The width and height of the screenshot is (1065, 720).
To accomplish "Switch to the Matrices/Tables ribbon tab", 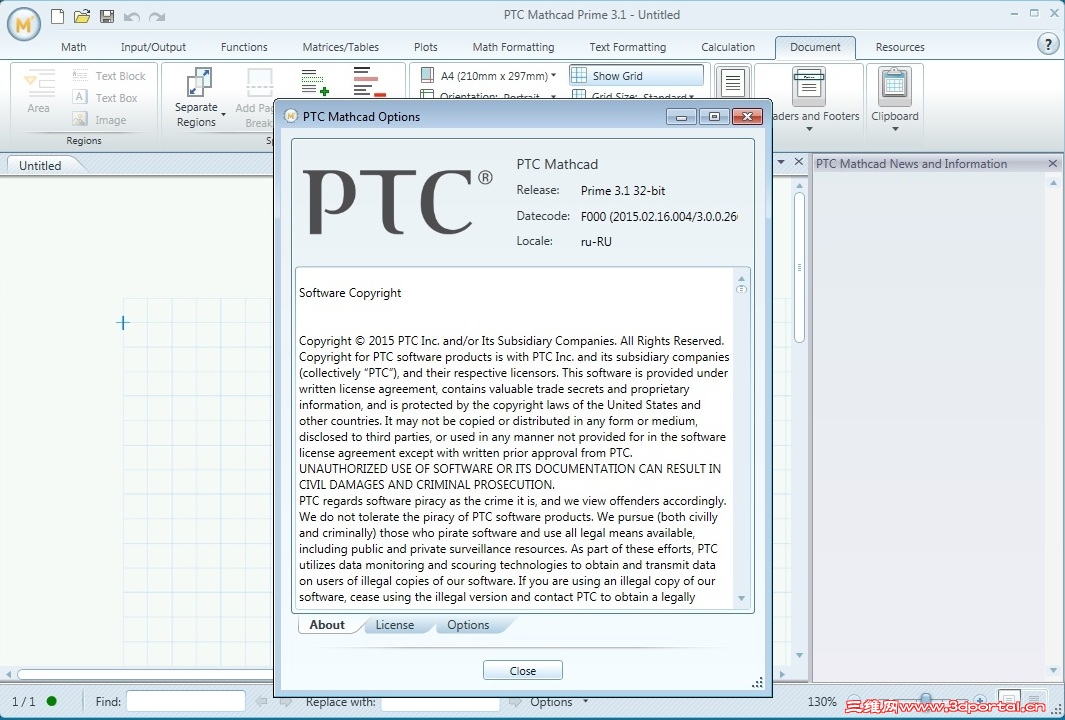I will pos(340,47).
